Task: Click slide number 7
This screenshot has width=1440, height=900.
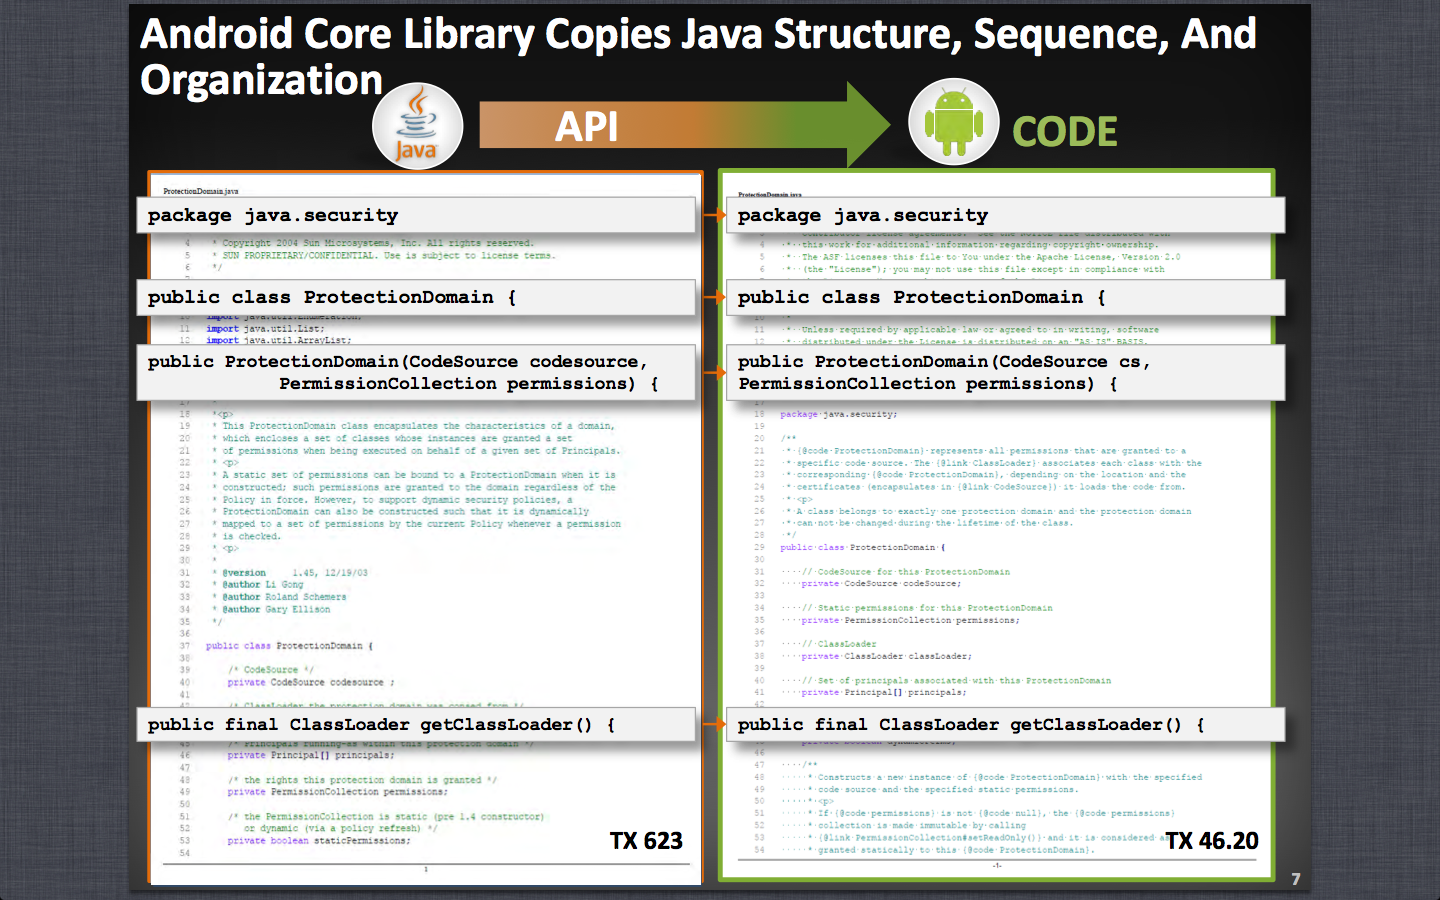Action: [x=1296, y=879]
